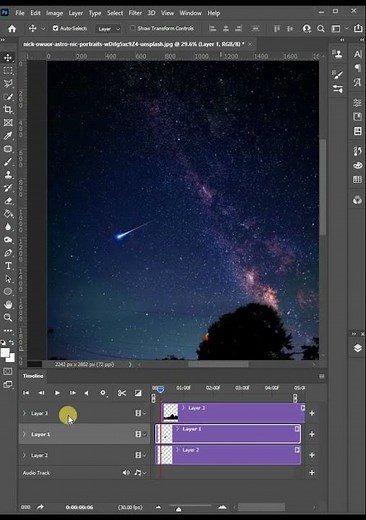Add media to Layer 3 track
The width and height of the screenshot is (366, 520).
(x=312, y=413)
